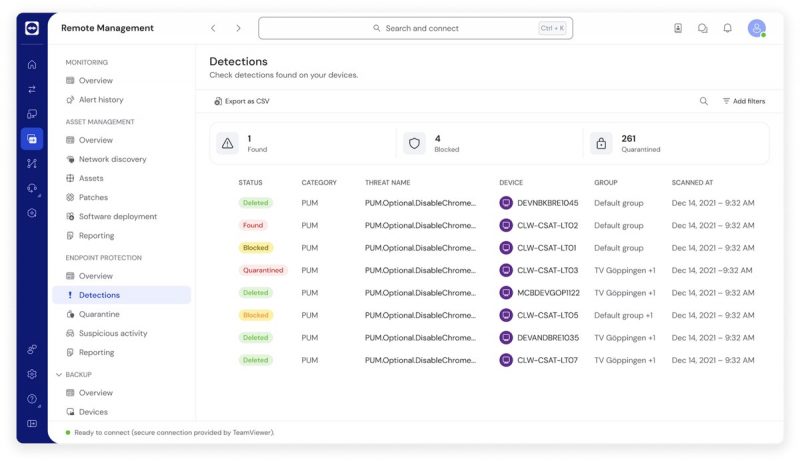
Task: Click the search magnifier above detections table
Action: tap(704, 101)
